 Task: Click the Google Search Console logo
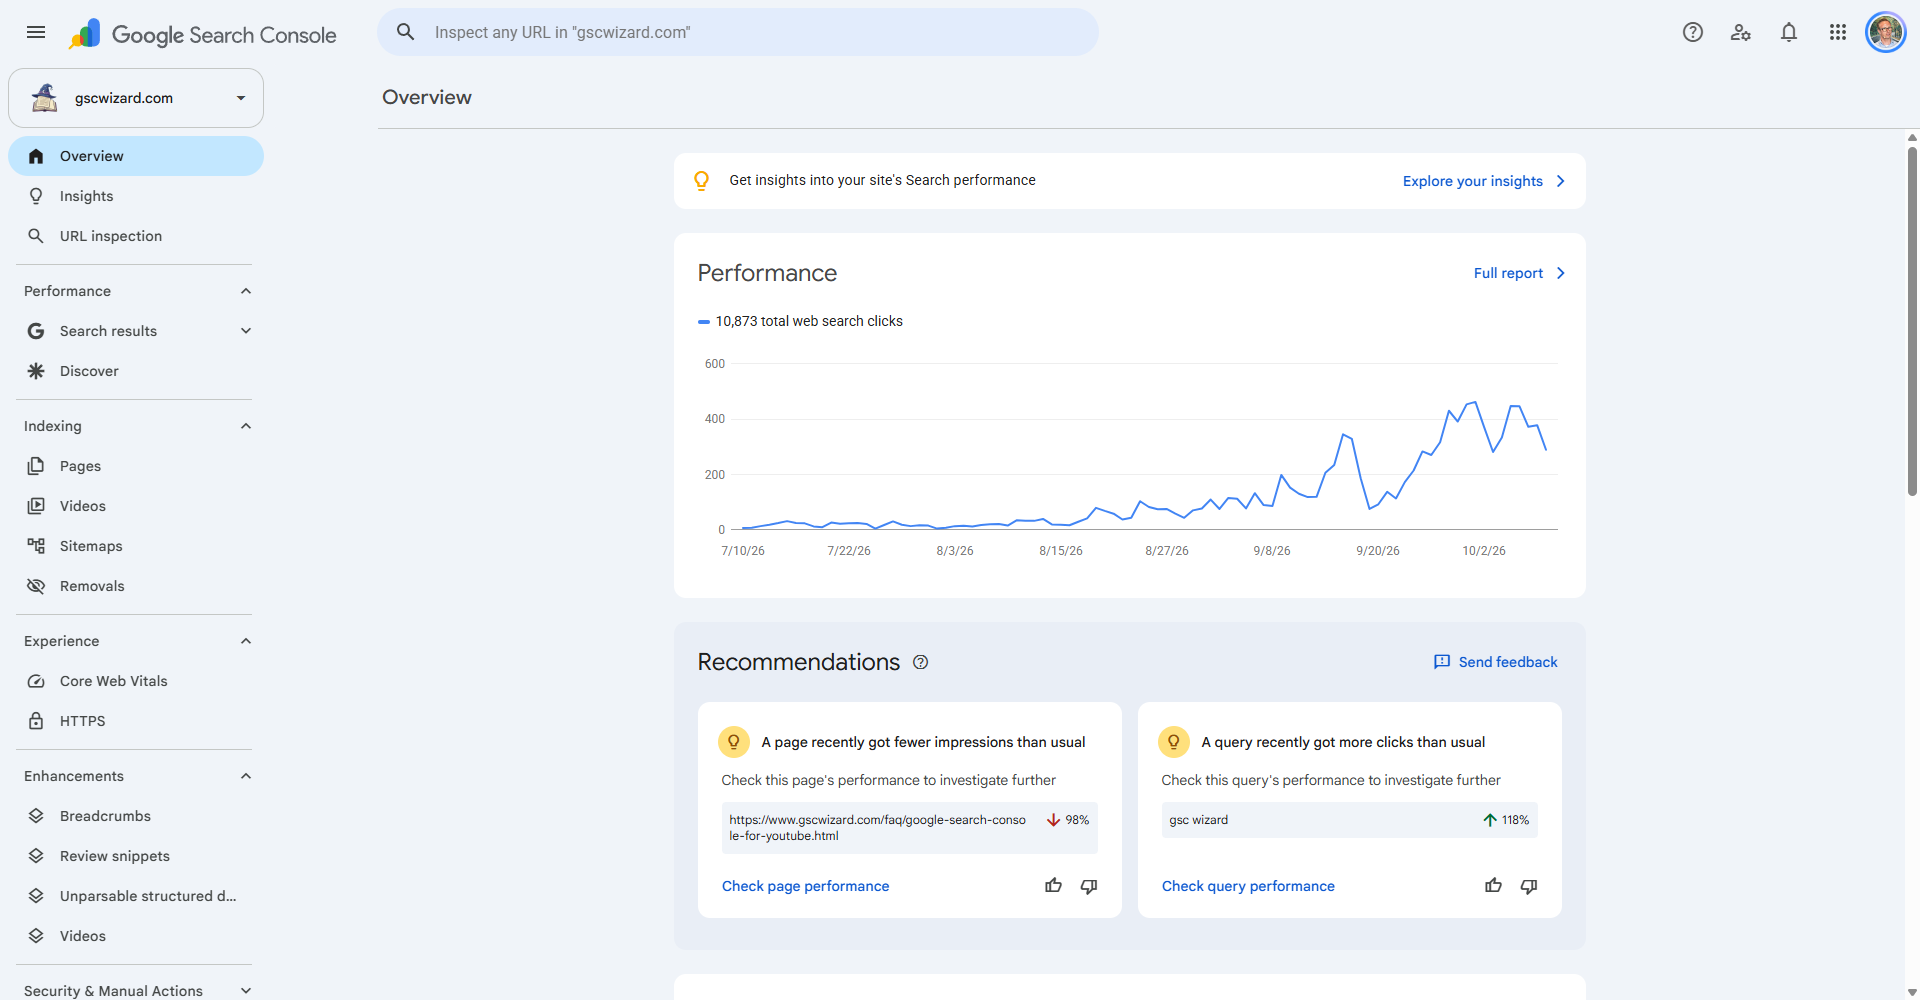click(x=203, y=34)
